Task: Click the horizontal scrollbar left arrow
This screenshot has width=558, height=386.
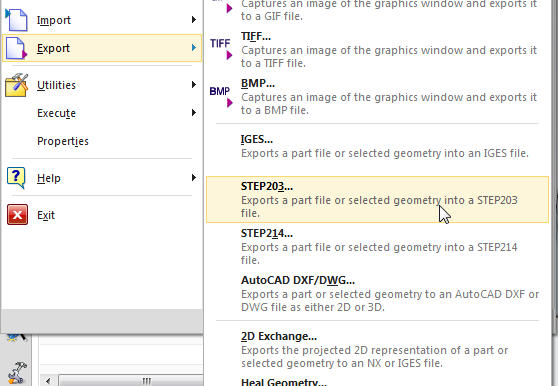Action: click(x=48, y=381)
